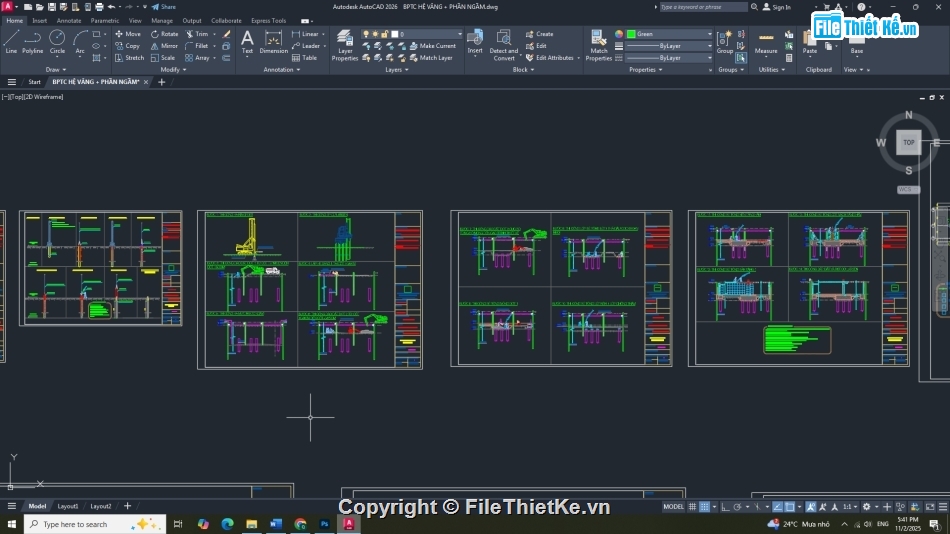This screenshot has height=534, width=950.
Task: Pick the Match Properties tool
Action: 598,45
